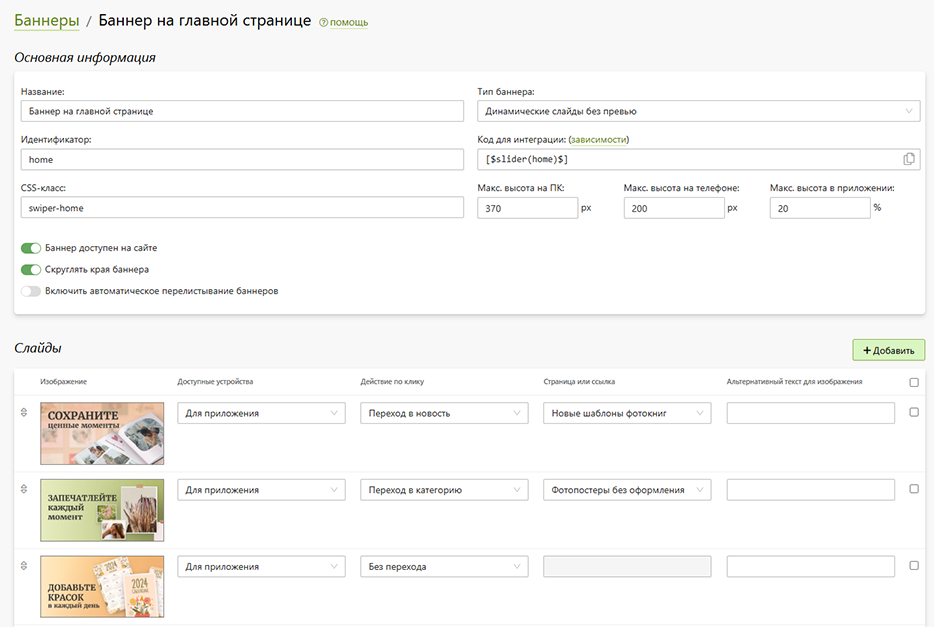934x627 pixels.
Task: Check the select-all slides checkbox in header
Action: coord(914,382)
